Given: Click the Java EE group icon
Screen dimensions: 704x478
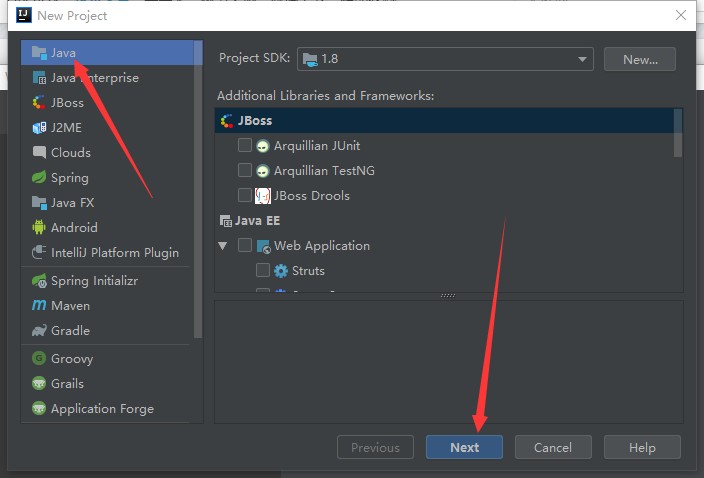Looking at the screenshot, I should (x=225, y=221).
